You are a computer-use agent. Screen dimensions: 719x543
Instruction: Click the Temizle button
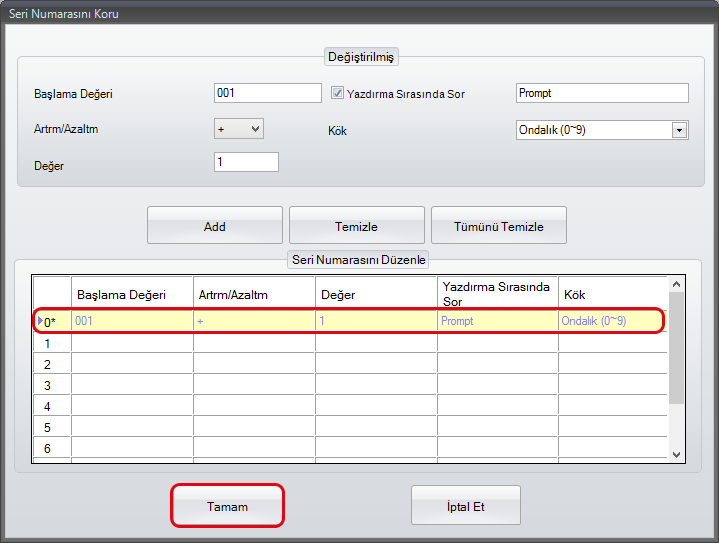pos(356,226)
